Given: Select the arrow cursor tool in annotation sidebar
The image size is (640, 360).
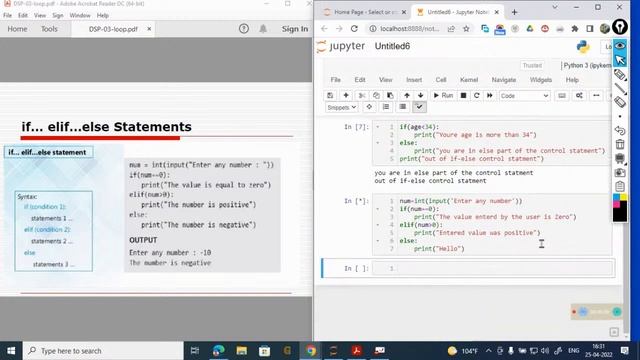Looking at the screenshot, I should [620, 60].
